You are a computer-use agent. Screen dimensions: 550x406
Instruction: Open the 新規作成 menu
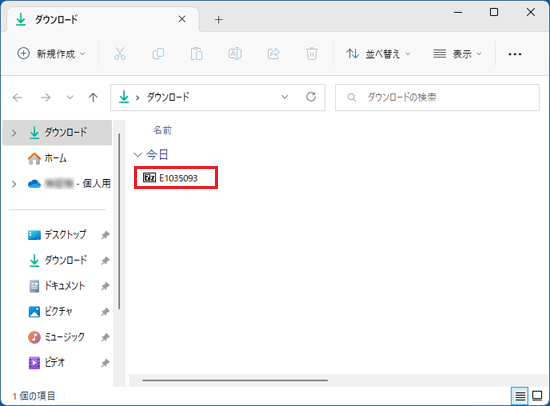point(51,54)
